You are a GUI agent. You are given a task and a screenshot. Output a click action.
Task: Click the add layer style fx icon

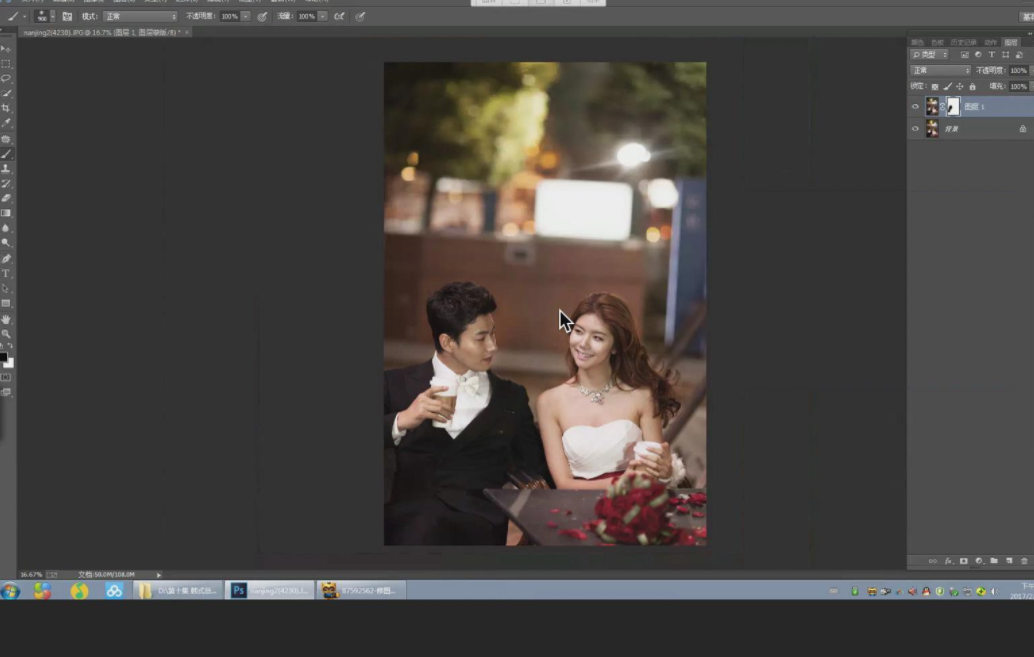948,561
